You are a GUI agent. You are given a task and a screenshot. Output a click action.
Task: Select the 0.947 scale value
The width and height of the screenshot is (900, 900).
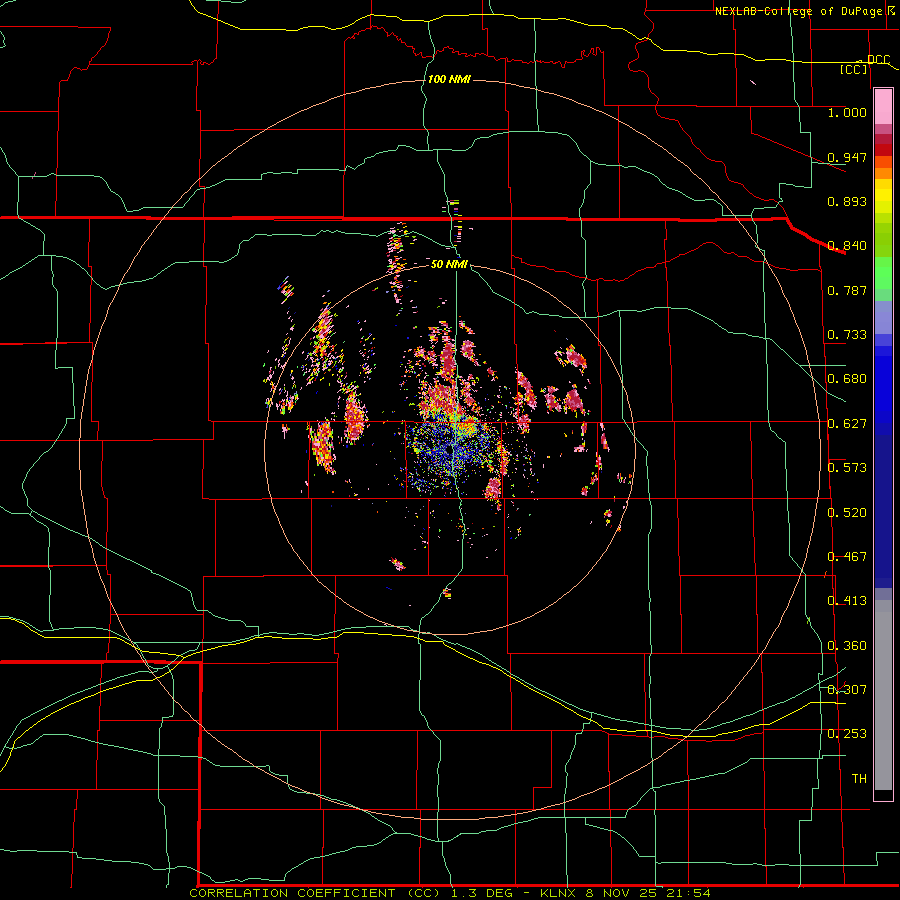pos(847,157)
